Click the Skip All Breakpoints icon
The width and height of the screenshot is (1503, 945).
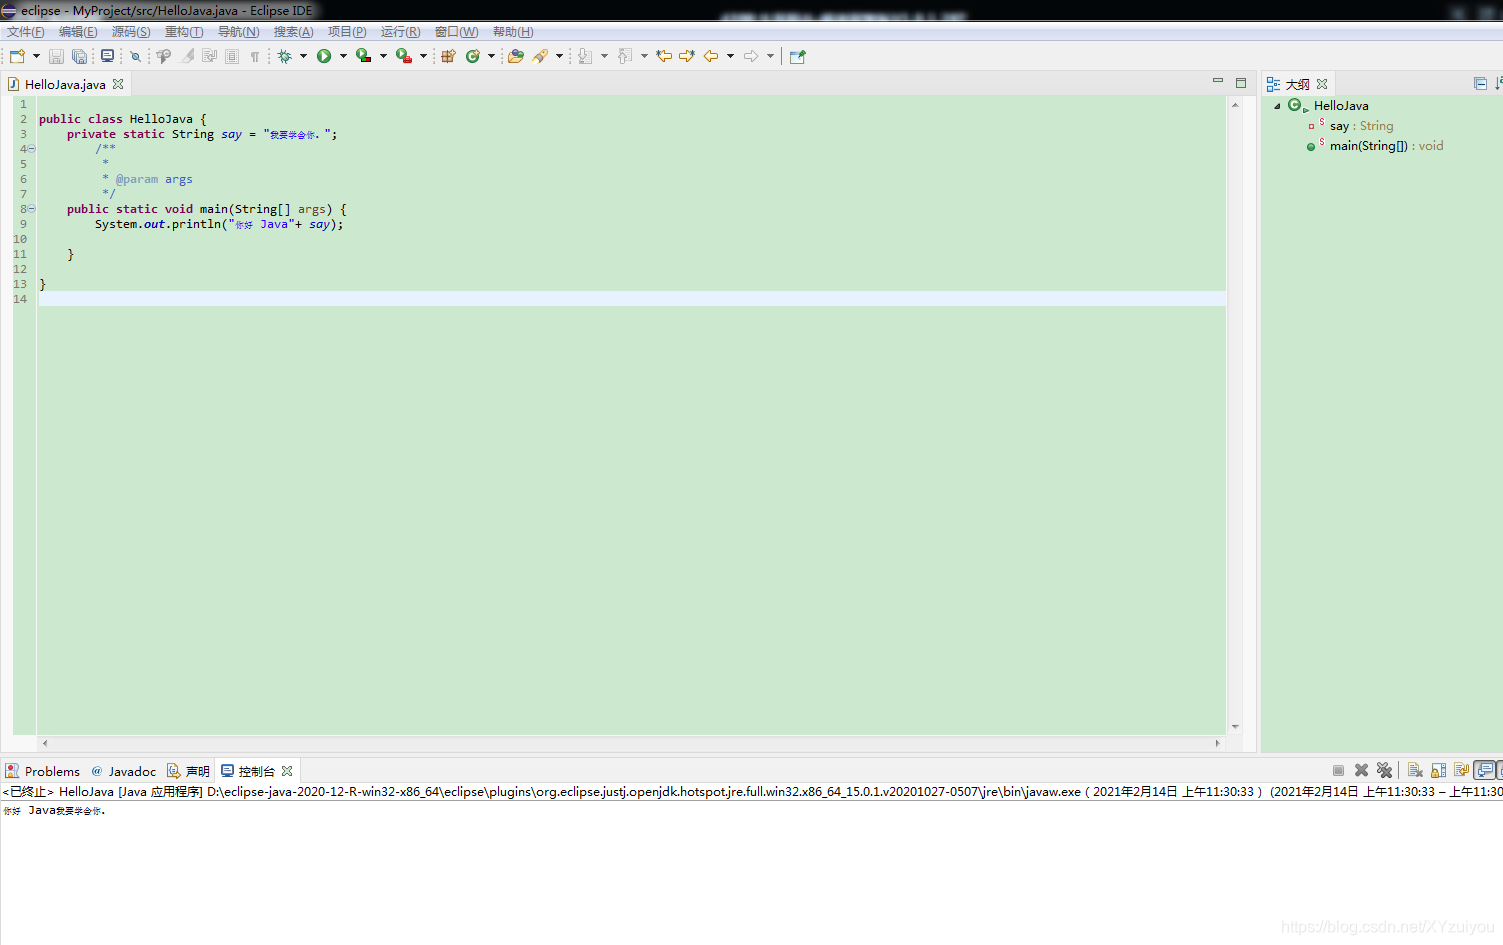click(135, 56)
